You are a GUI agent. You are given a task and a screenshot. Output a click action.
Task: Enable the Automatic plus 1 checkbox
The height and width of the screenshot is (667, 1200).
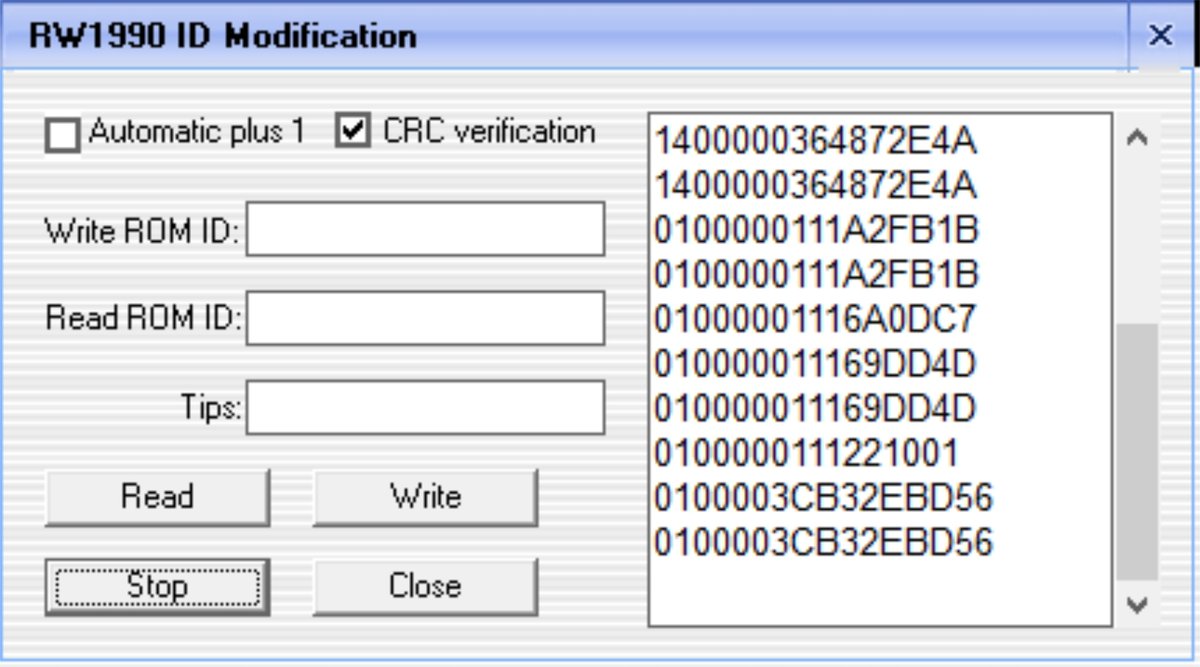[63, 135]
